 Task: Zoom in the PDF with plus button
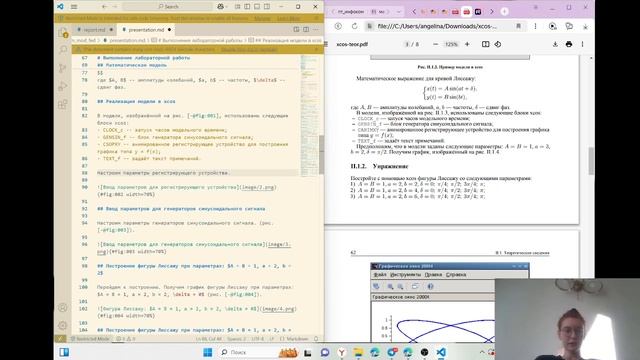click(467, 44)
